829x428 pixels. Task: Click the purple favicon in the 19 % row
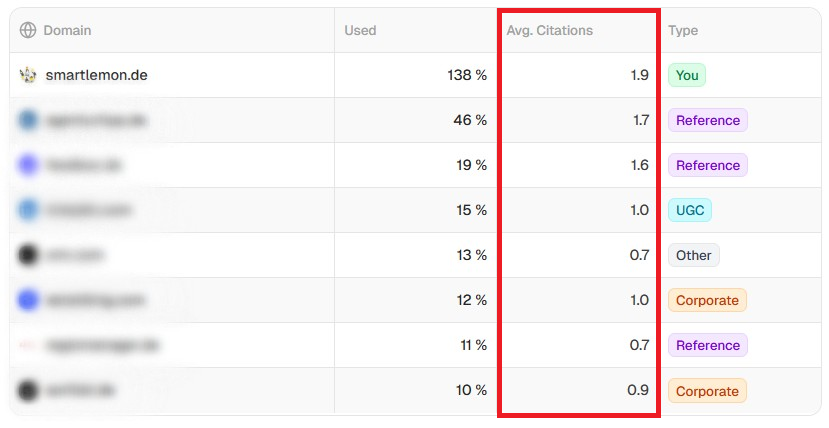[x=28, y=165]
